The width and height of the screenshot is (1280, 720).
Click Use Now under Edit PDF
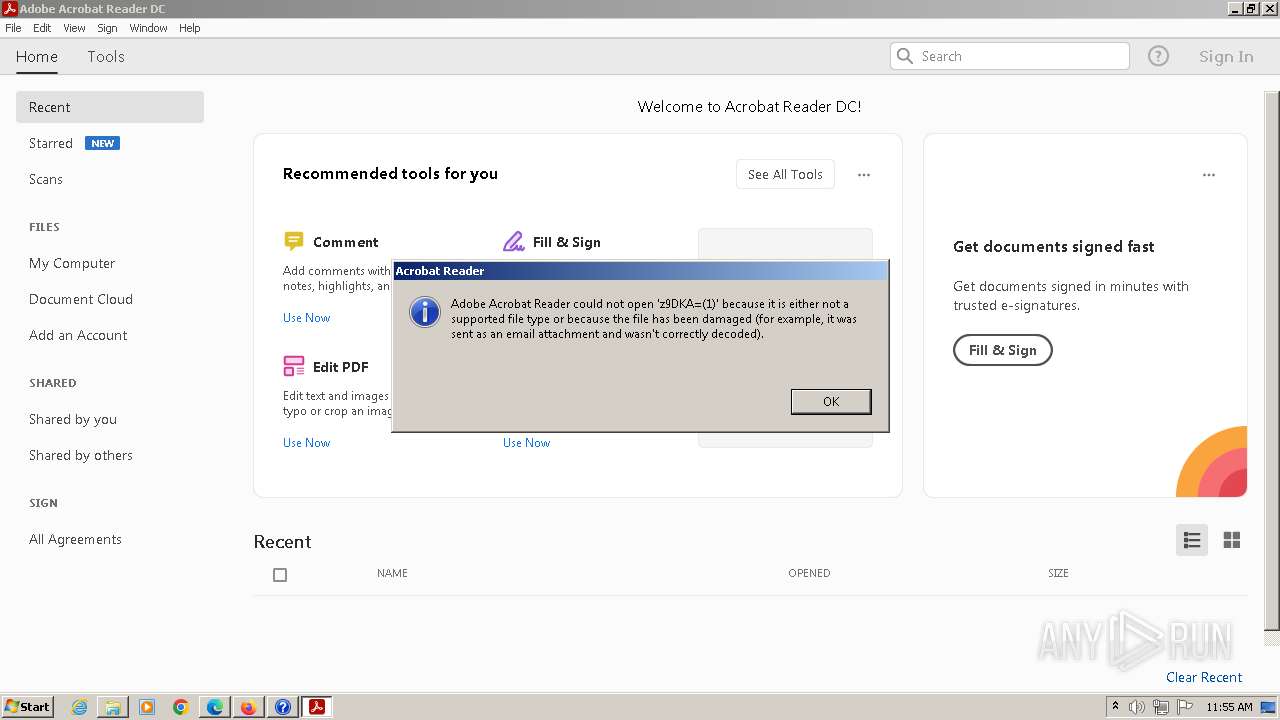pyautogui.click(x=306, y=443)
